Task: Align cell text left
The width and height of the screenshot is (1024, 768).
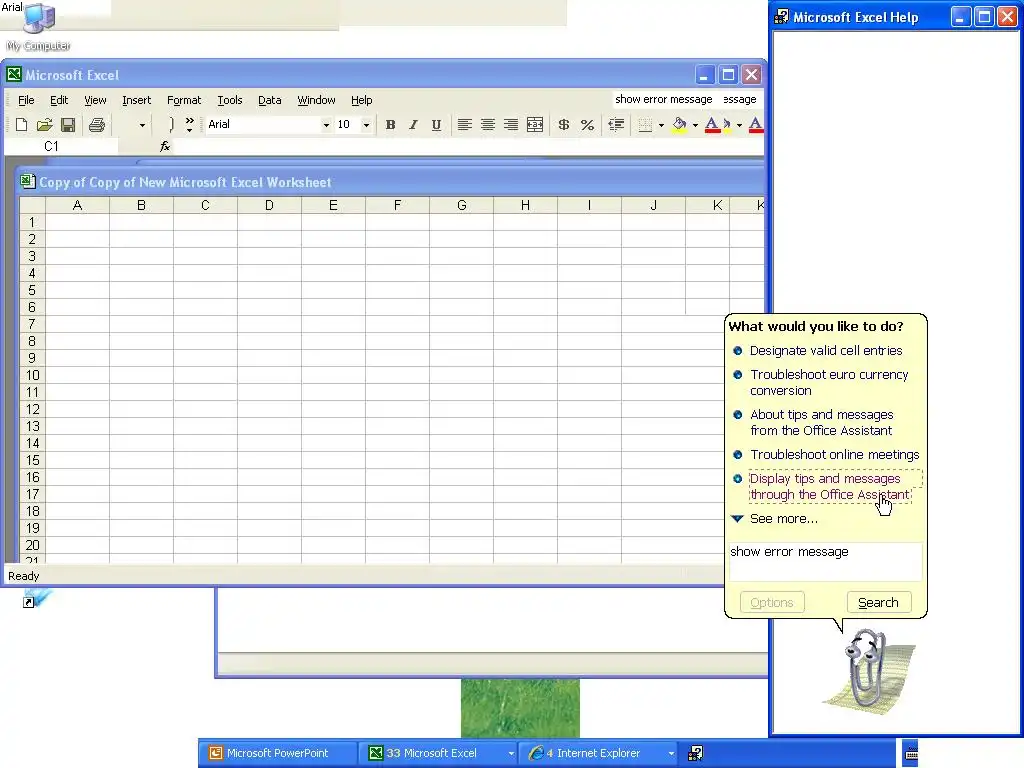Action: (x=464, y=124)
